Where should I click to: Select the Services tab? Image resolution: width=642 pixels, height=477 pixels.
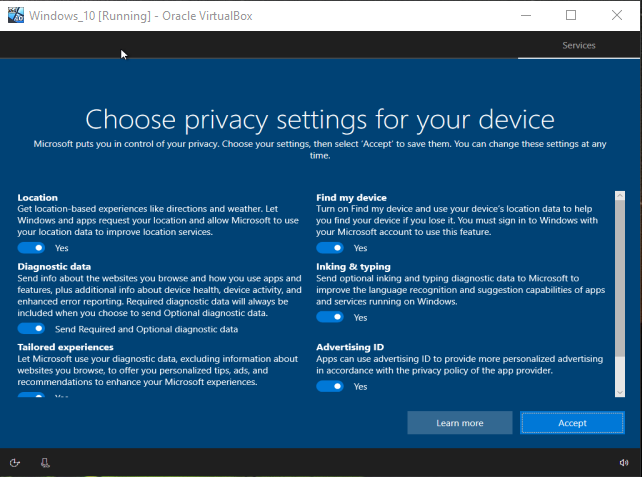578,46
